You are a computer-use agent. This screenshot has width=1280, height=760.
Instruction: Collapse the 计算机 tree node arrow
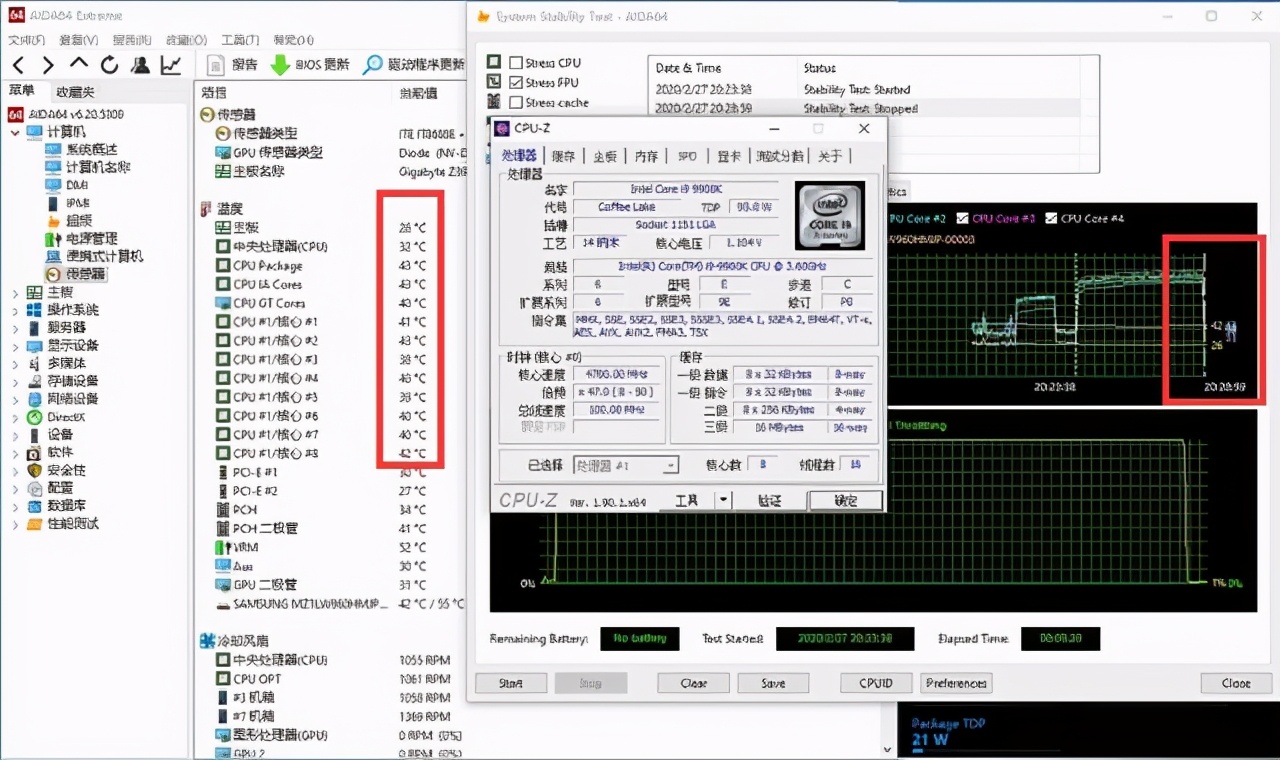[x=15, y=132]
